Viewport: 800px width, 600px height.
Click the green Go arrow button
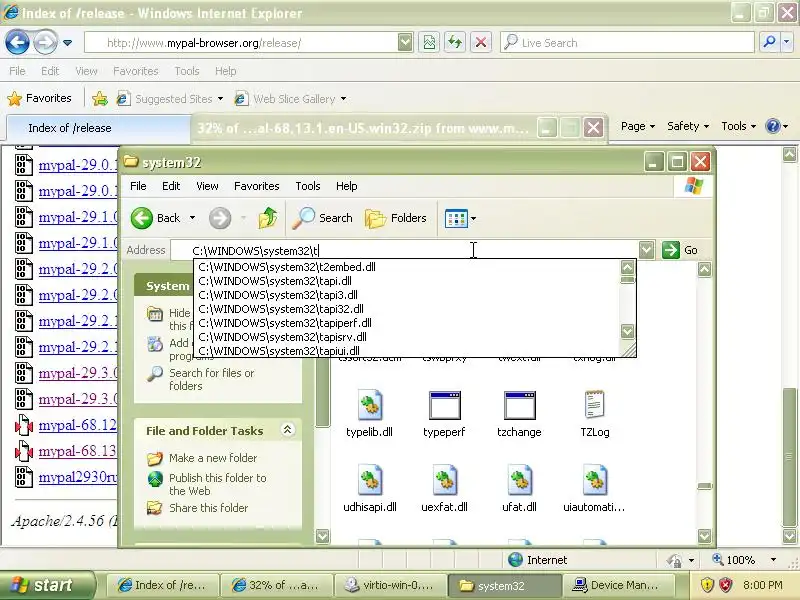[670, 250]
